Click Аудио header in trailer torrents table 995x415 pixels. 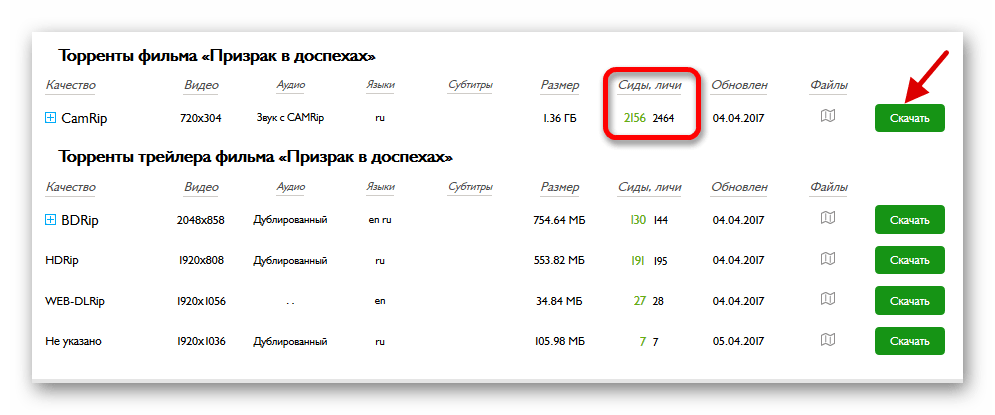pyautogui.click(x=290, y=186)
